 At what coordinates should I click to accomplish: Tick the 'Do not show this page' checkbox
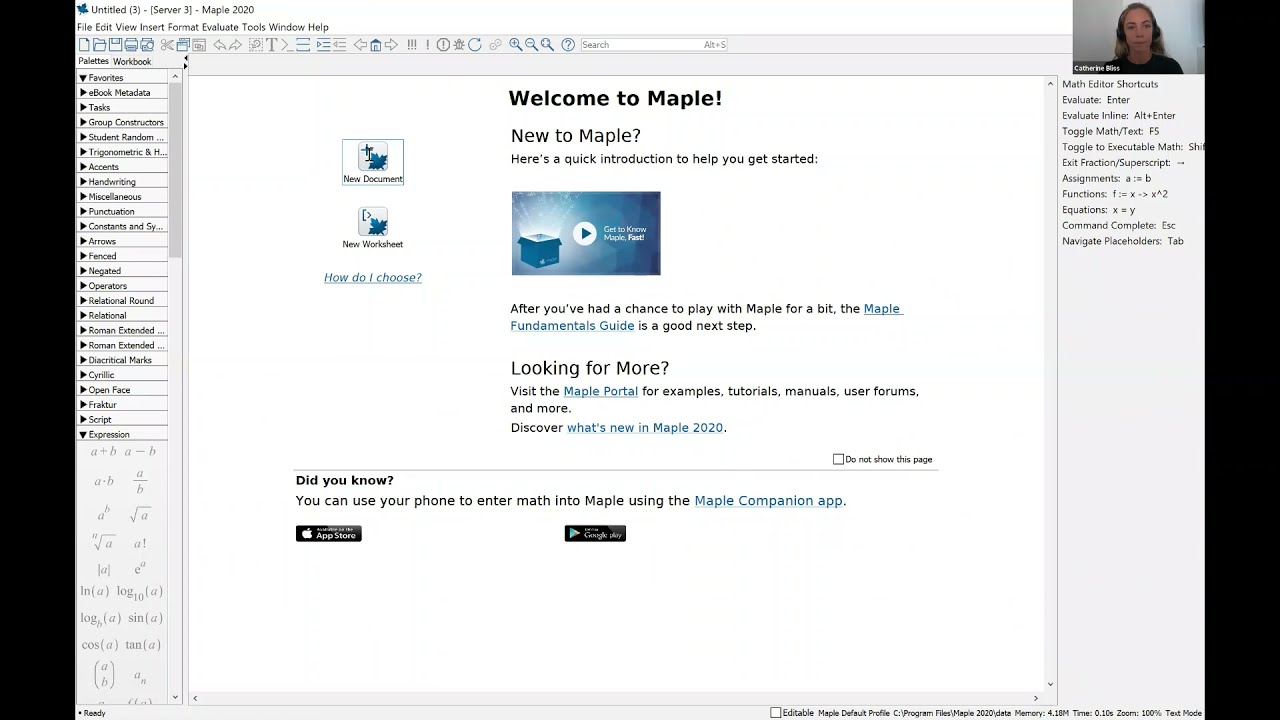(x=838, y=459)
